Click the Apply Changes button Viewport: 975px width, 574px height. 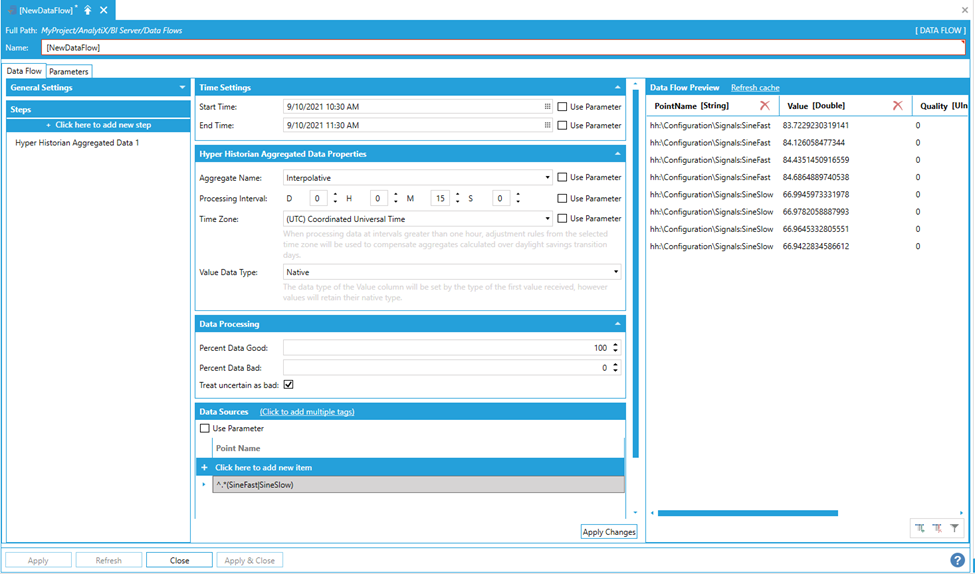coord(609,532)
